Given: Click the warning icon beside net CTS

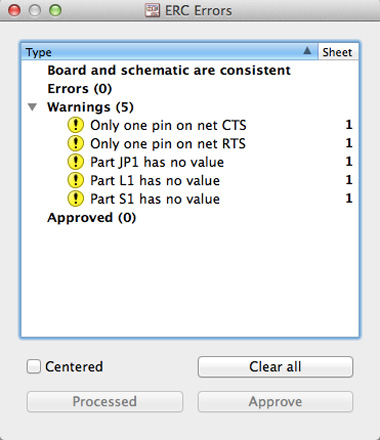Looking at the screenshot, I should click(76, 125).
